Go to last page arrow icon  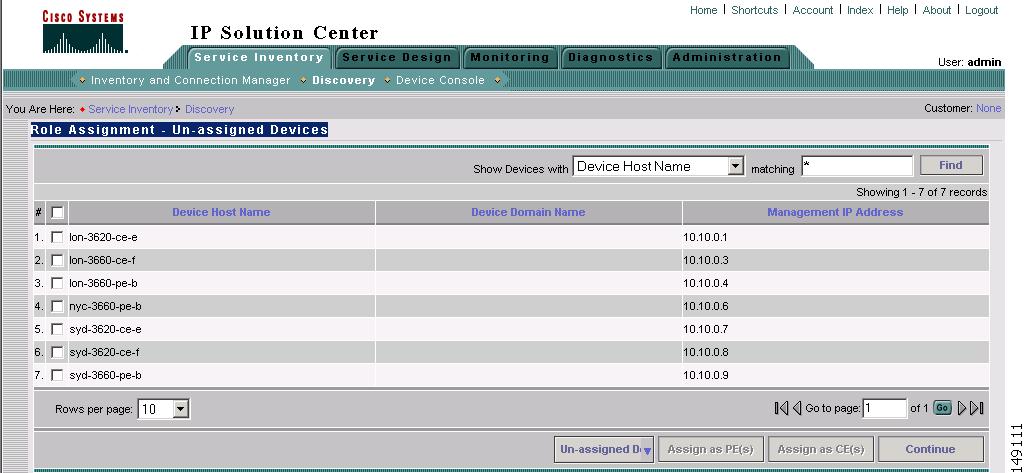pos(976,408)
